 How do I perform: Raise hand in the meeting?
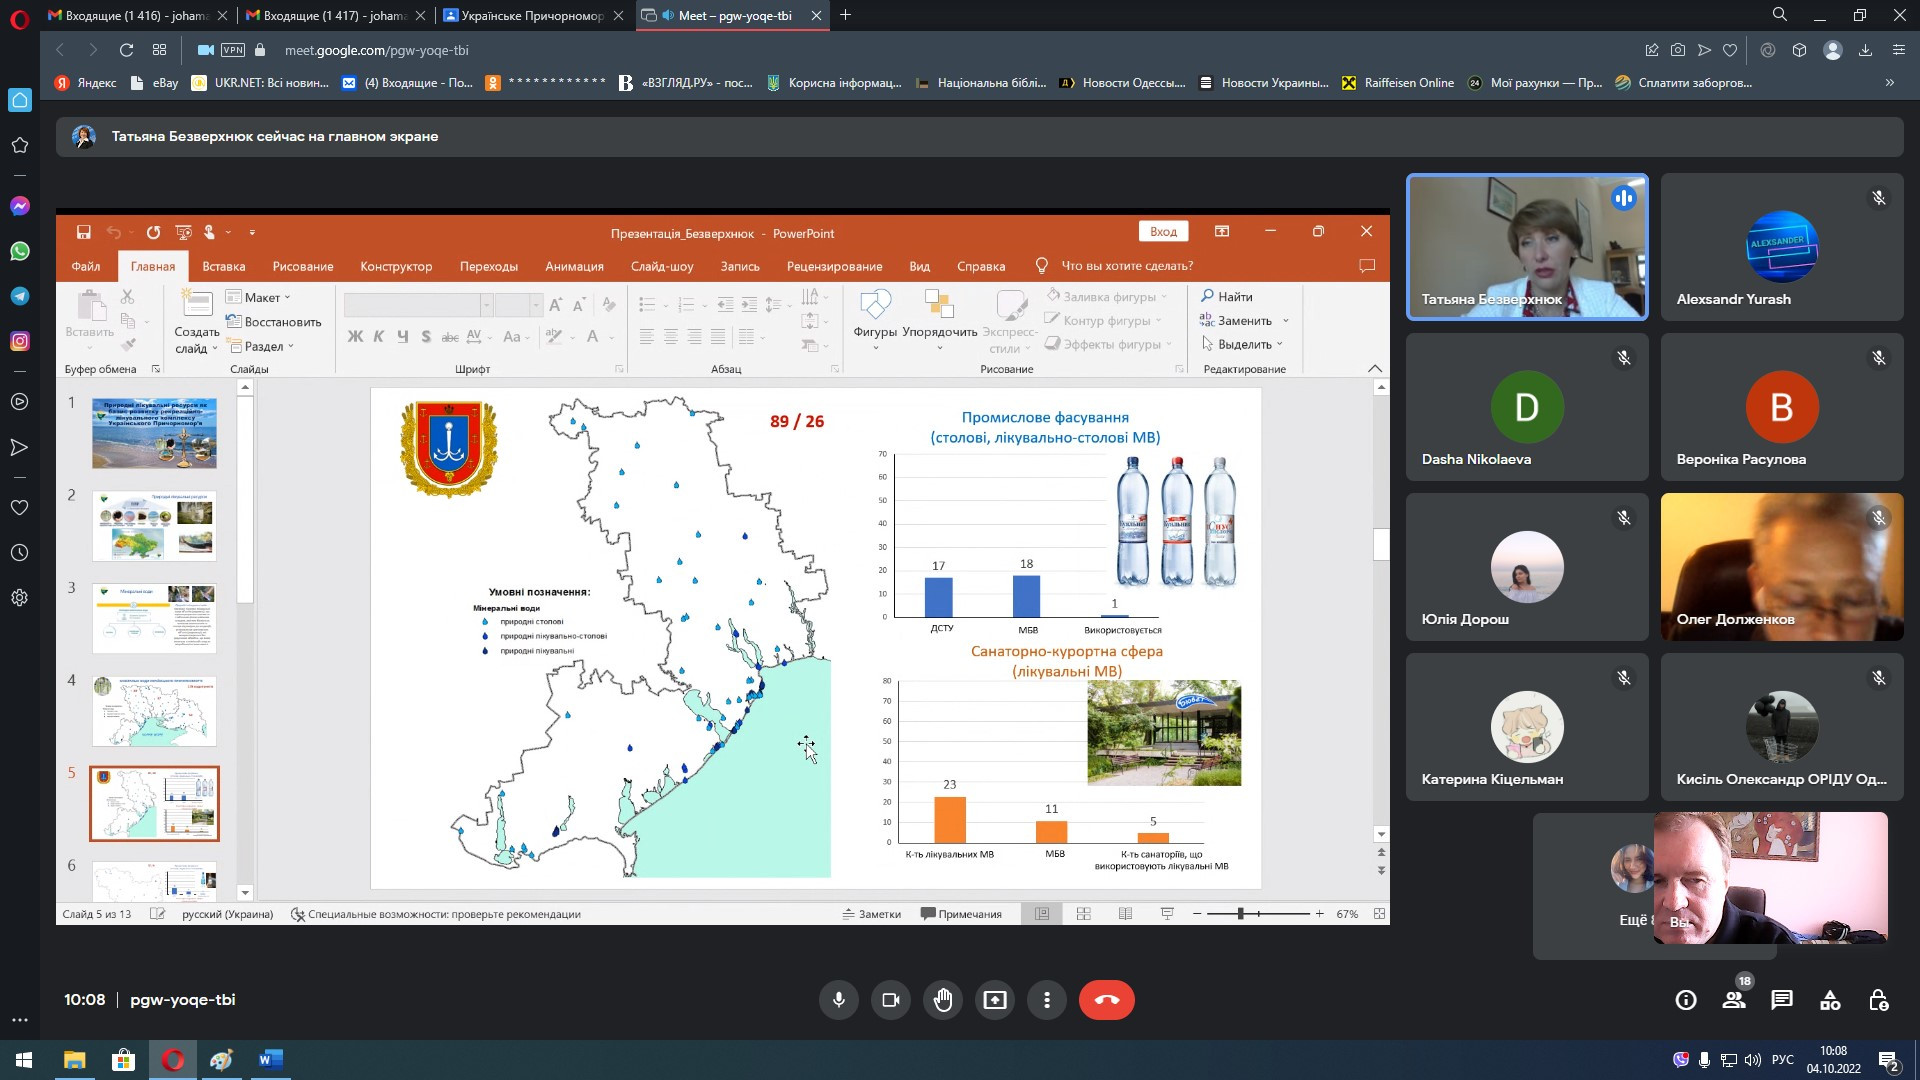coord(942,1000)
